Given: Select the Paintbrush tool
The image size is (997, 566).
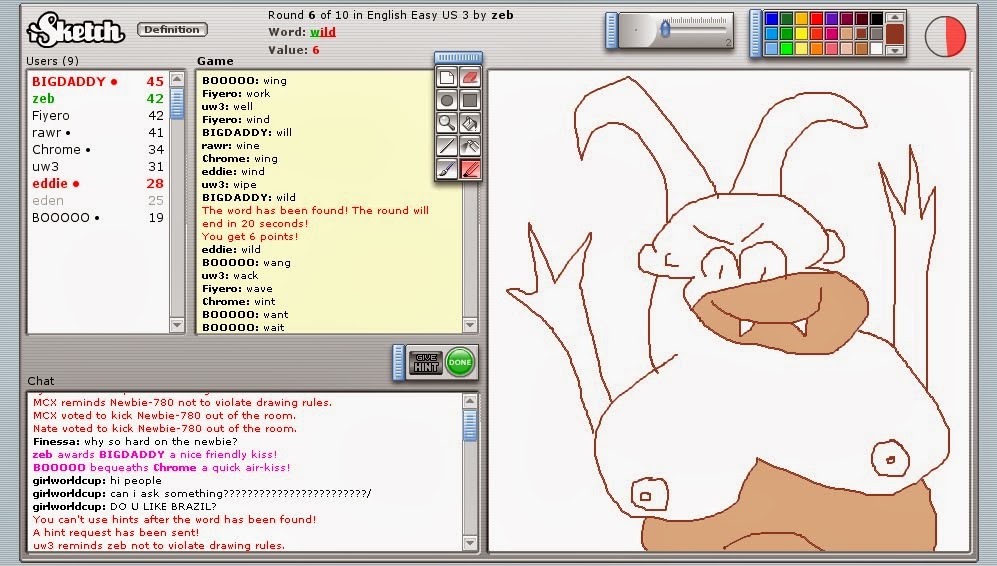Looking at the screenshot, I should [447, 169].
